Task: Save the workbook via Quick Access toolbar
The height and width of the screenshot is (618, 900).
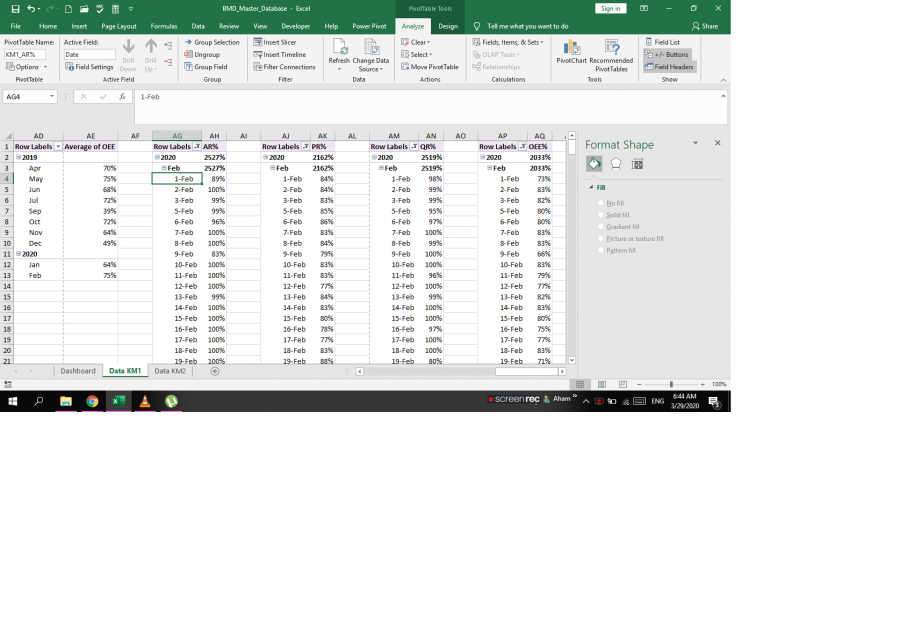Action: (15, 9)
